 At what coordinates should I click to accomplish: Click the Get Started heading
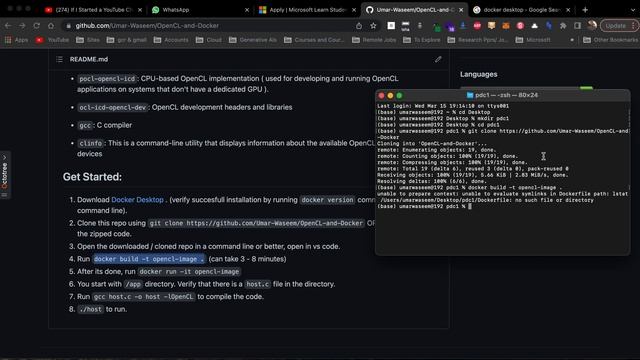(92, 177)
